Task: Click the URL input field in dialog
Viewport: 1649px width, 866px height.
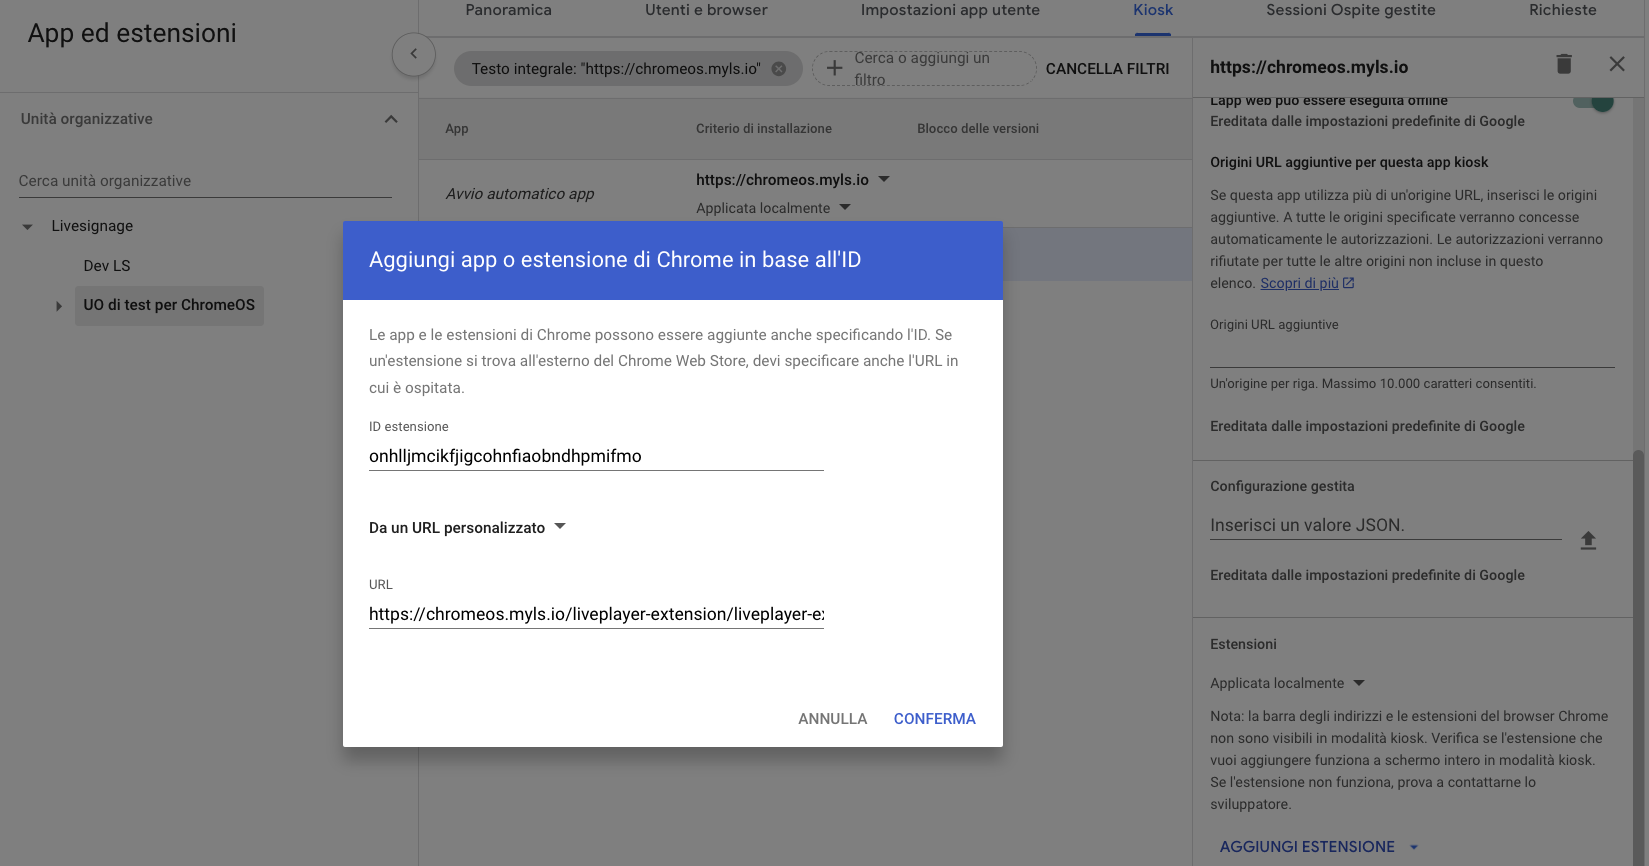Action: (596, 614)
